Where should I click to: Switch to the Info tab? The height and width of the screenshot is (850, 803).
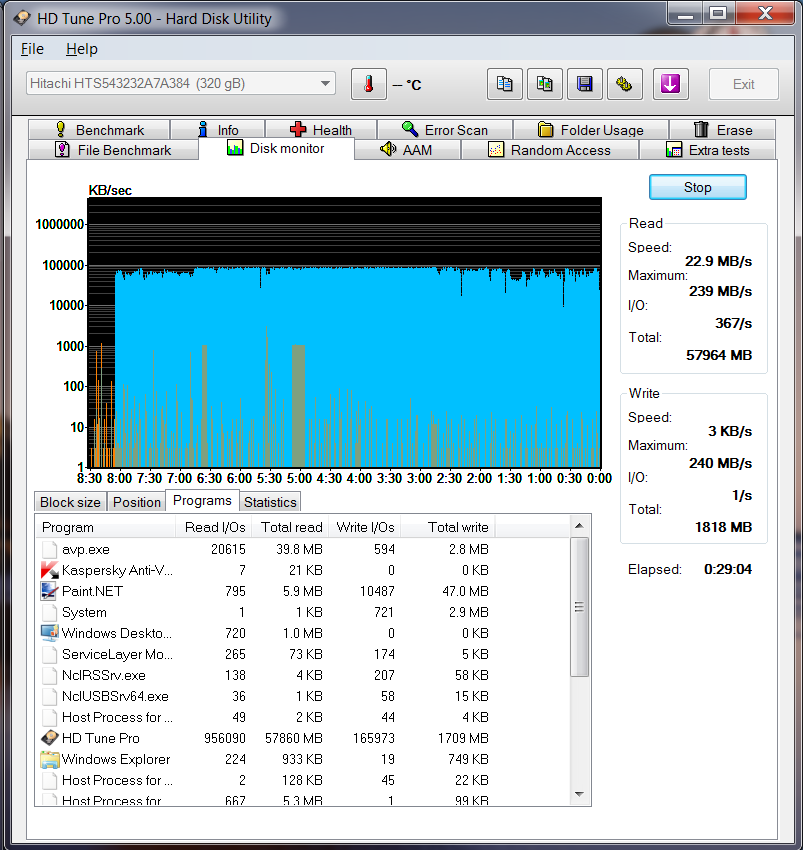[x=218, y=130]
